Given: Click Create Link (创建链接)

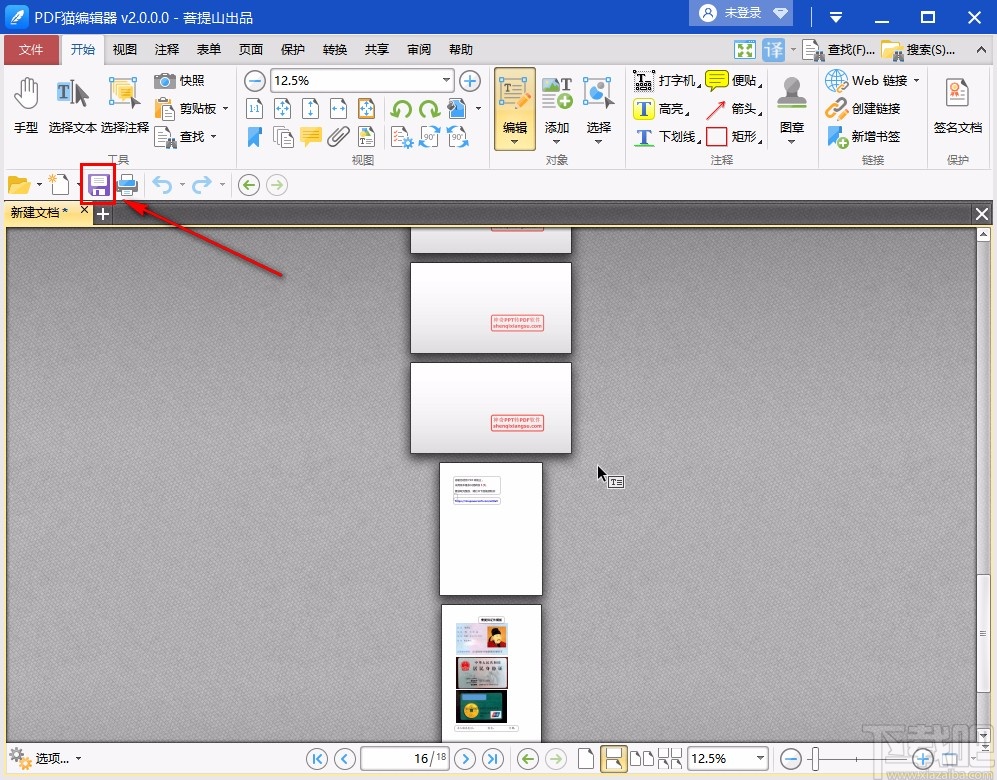Looking at the screenshot, I should [863, 109].
